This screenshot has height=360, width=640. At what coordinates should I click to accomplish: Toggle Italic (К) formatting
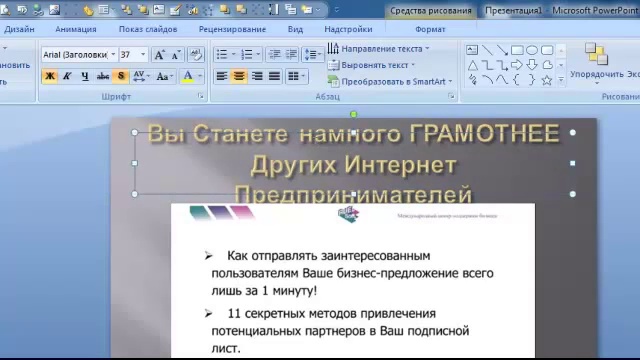click(67, 76)
